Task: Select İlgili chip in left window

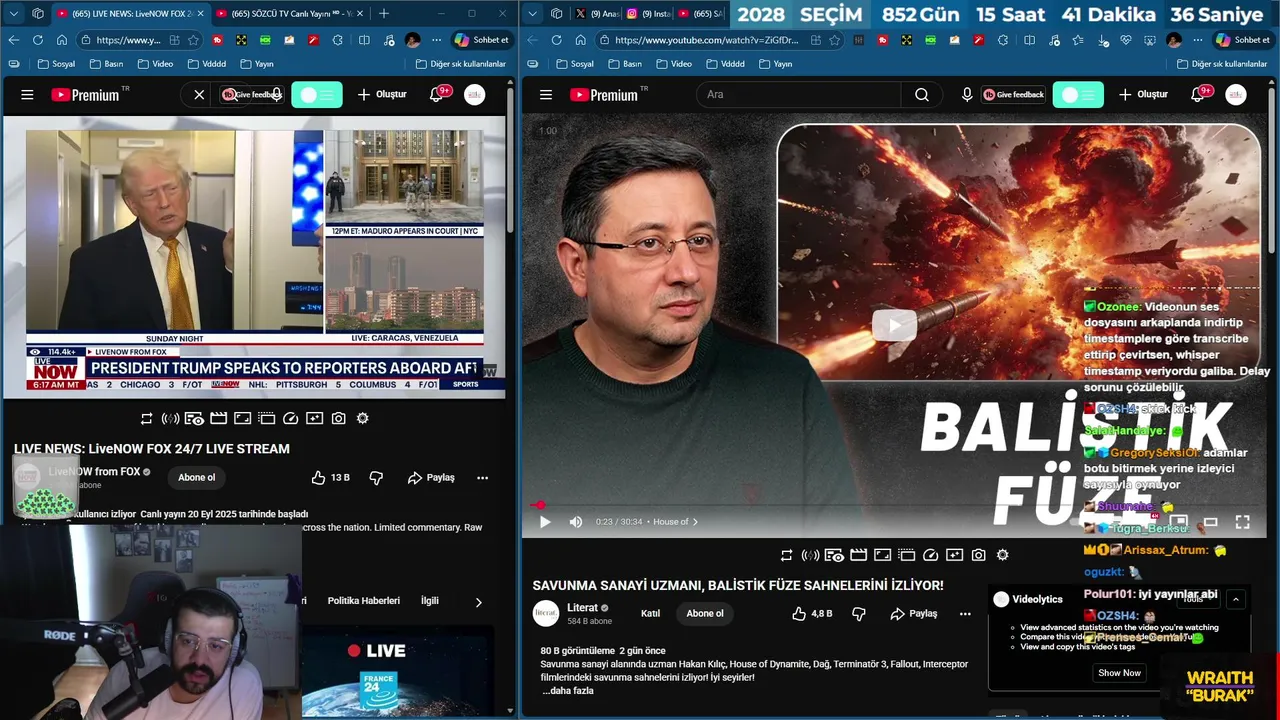Action: 430,601
